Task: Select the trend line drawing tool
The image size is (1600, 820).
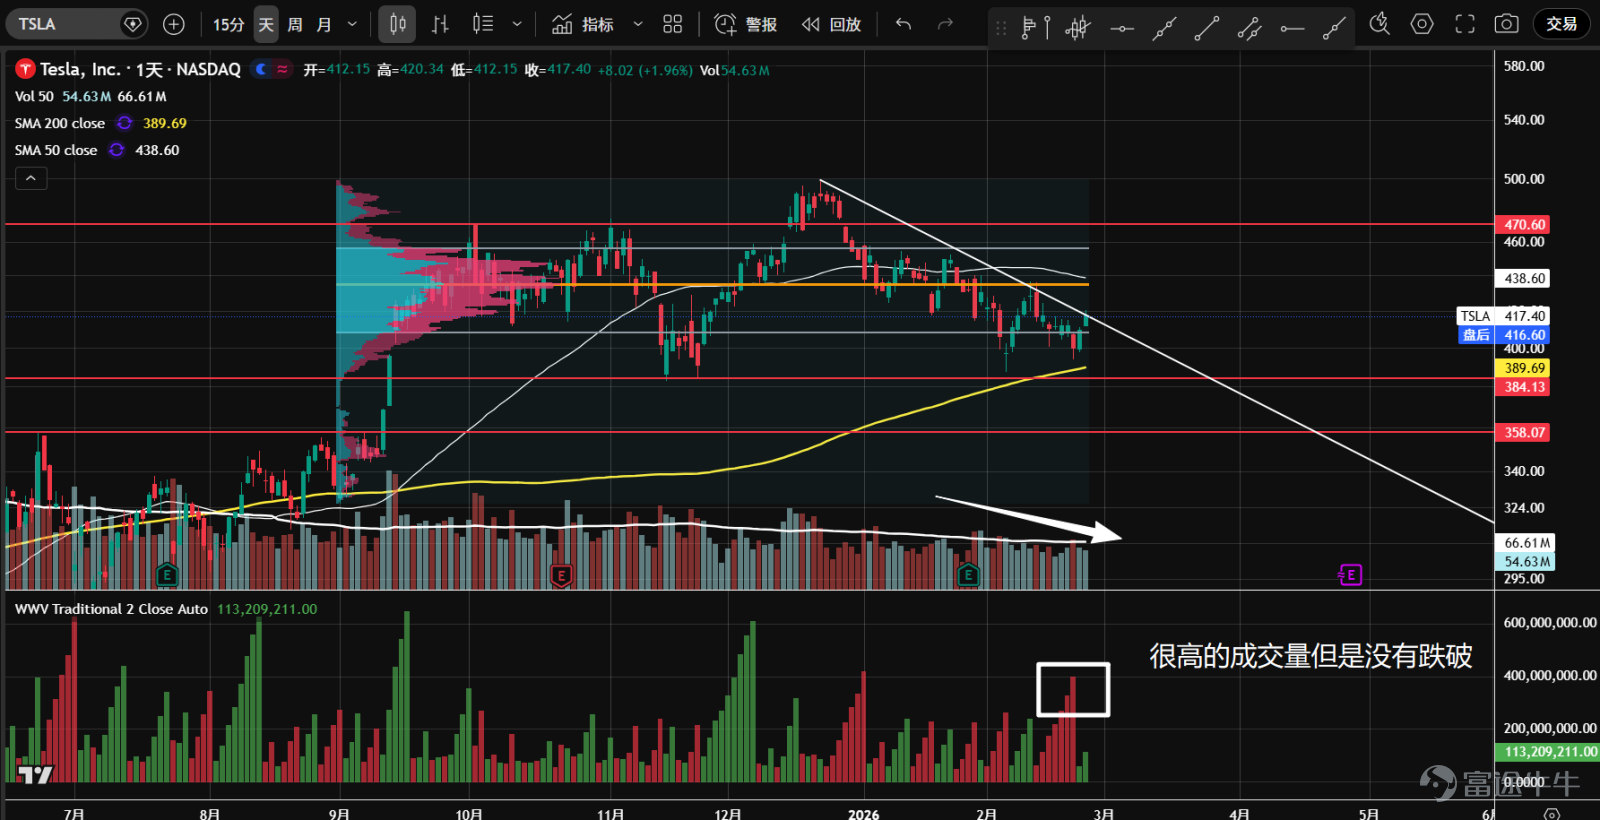Action: 1207,28
